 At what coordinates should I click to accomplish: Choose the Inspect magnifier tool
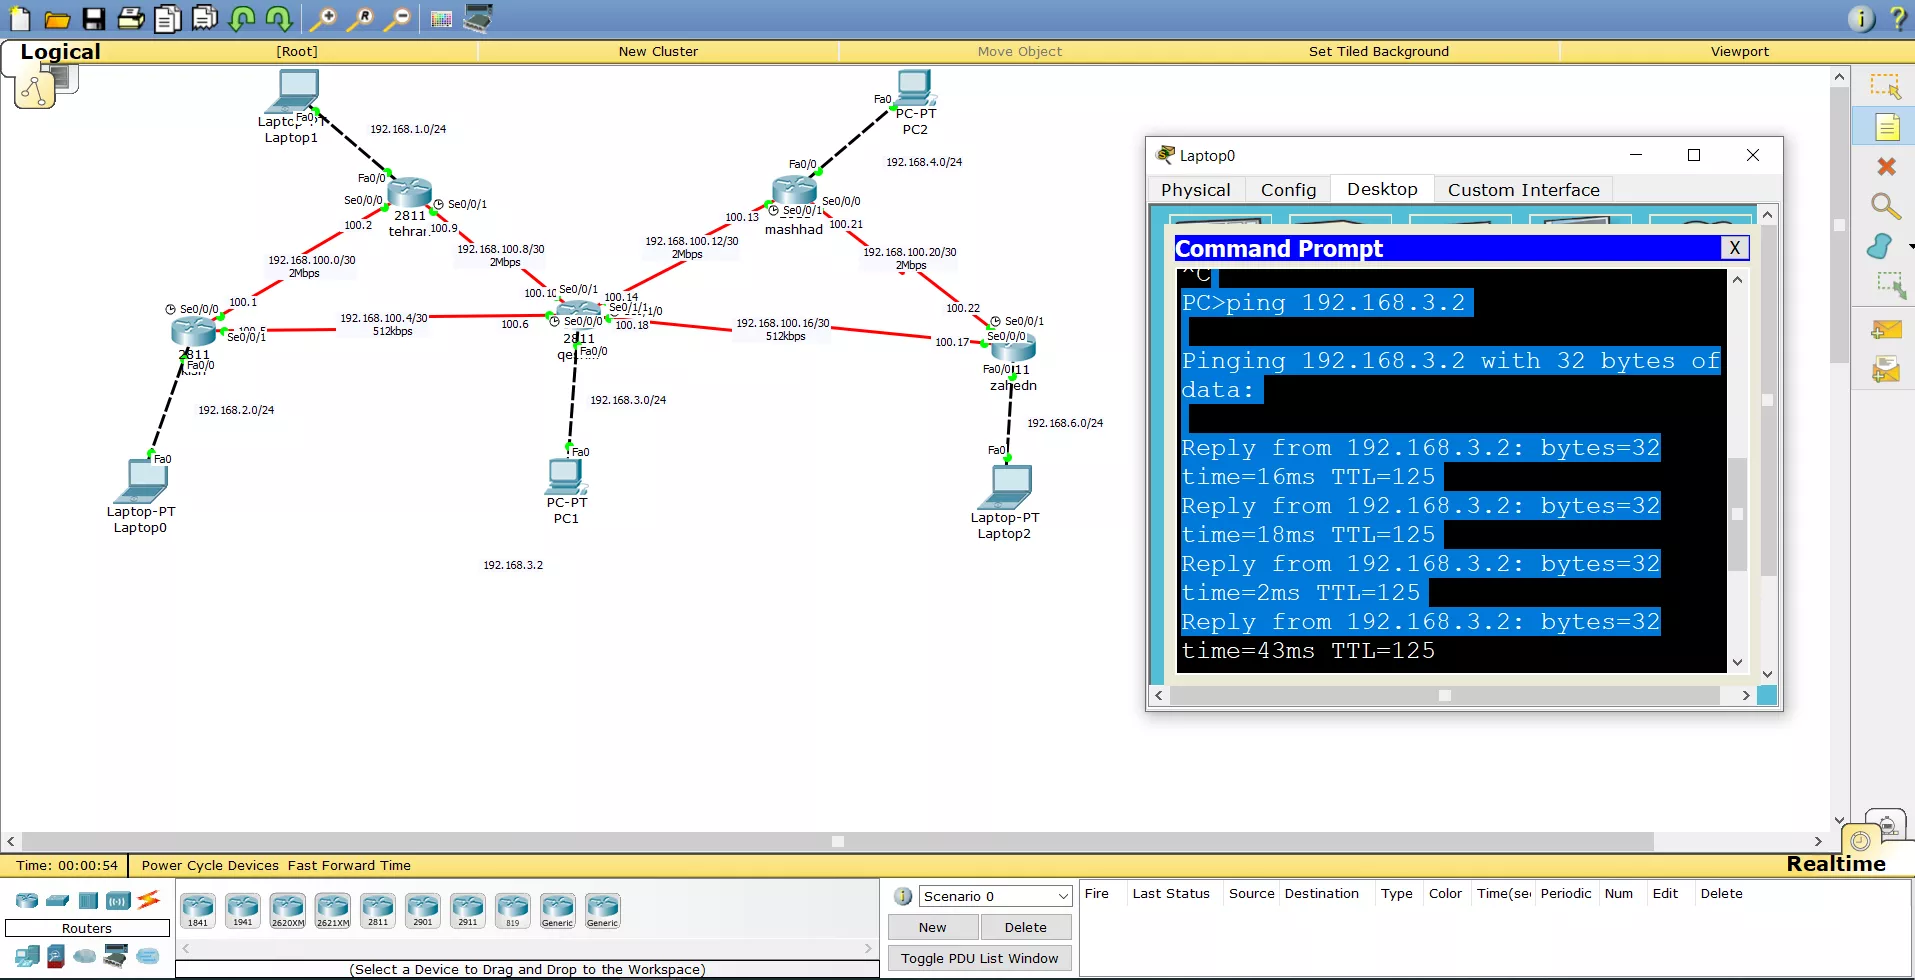[x=1886, y=206]
